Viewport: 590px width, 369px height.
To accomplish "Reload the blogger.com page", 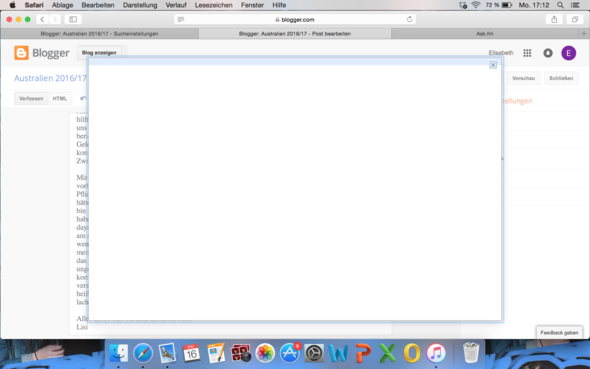I will coord(409,19).
